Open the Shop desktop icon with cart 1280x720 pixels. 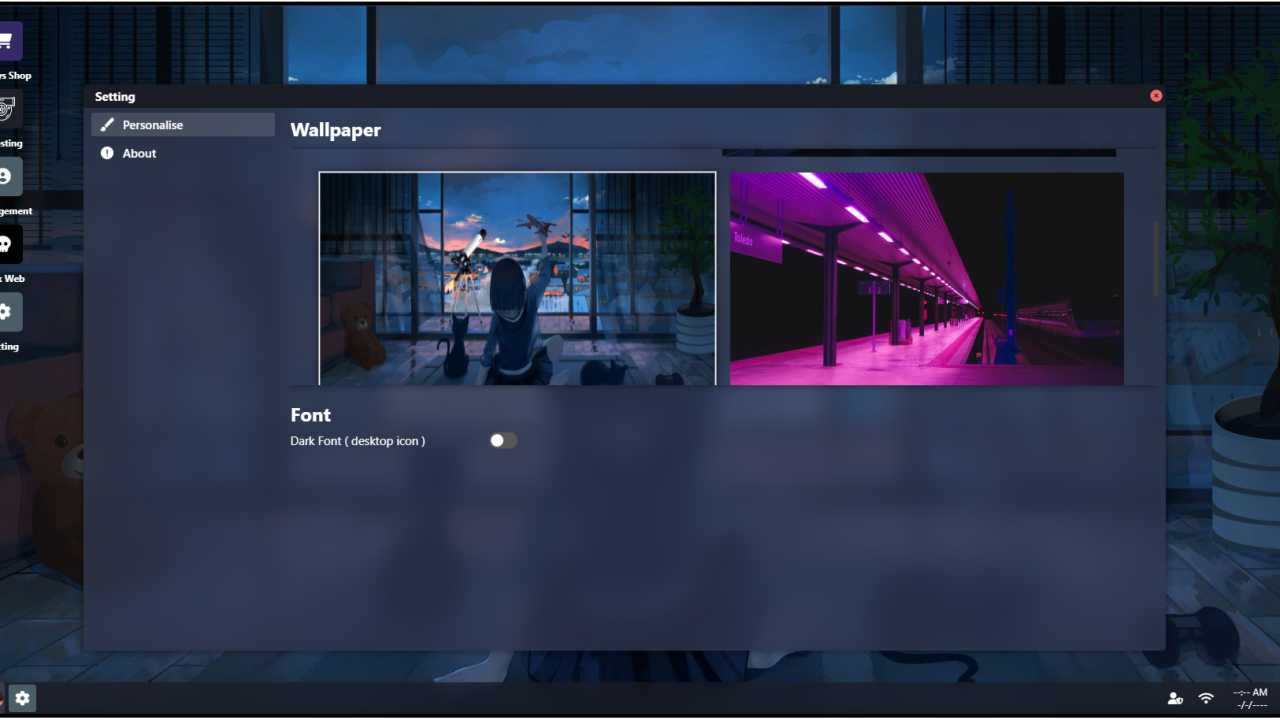coord(8,42)
